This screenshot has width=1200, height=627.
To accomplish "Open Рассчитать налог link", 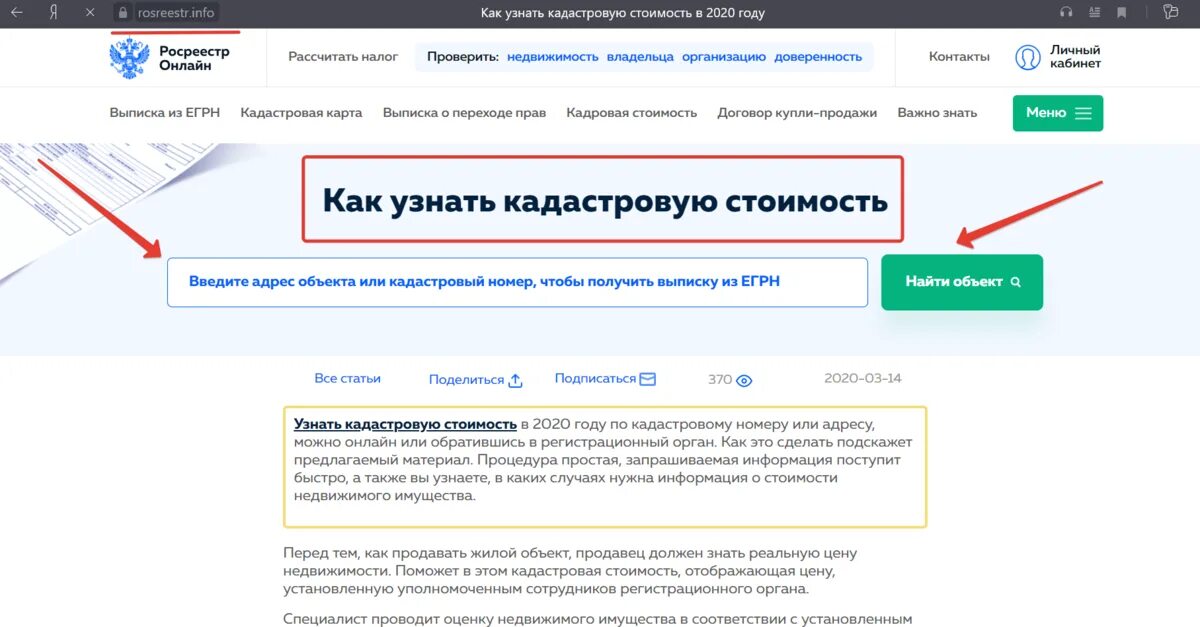I will click(x=343, y=57).
